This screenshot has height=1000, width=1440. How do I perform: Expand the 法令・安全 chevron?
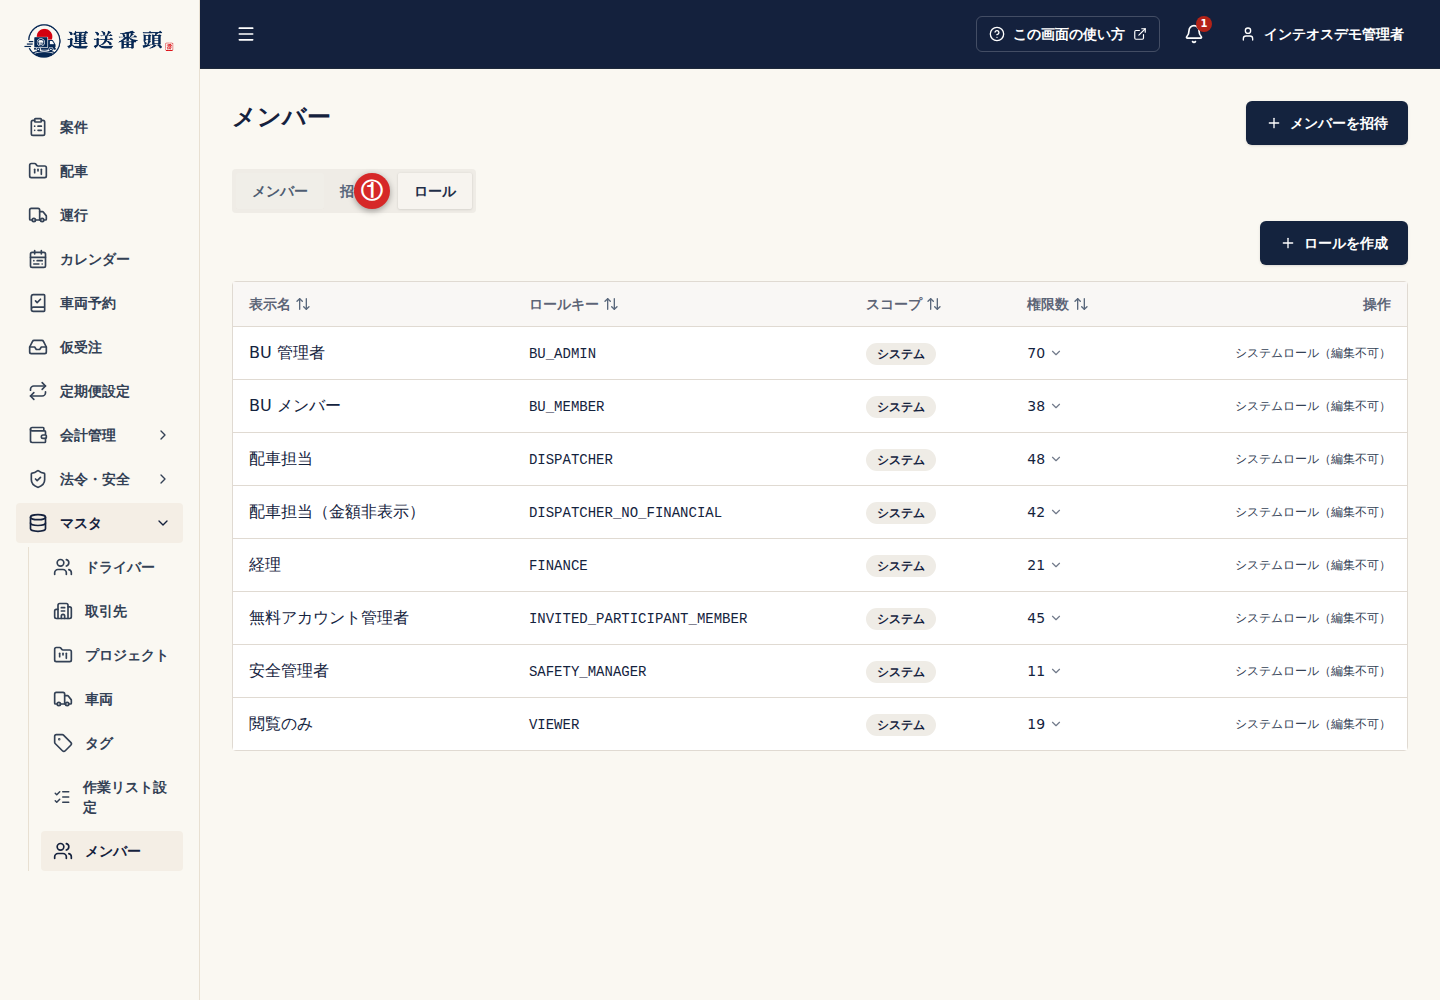point(163,479)
